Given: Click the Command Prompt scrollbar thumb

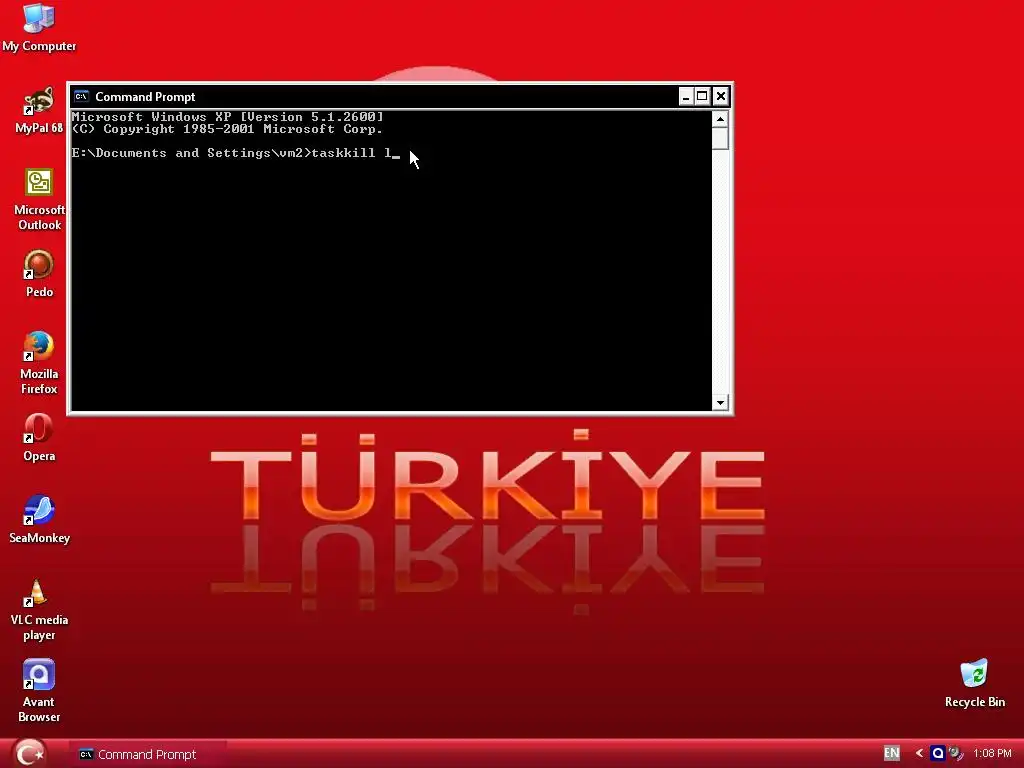Looking at the screenshot, I should (x=720, y=138).
